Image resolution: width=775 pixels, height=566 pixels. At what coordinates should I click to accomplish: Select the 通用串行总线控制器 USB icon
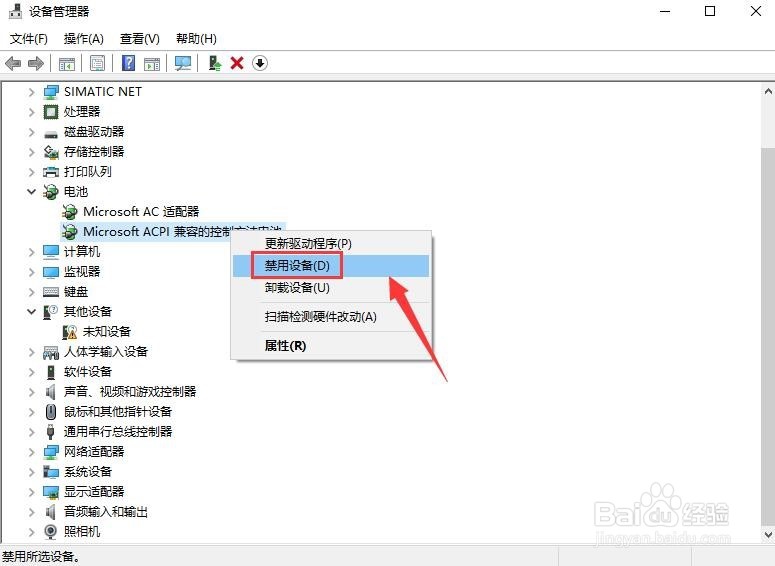[x=50, y=432]
